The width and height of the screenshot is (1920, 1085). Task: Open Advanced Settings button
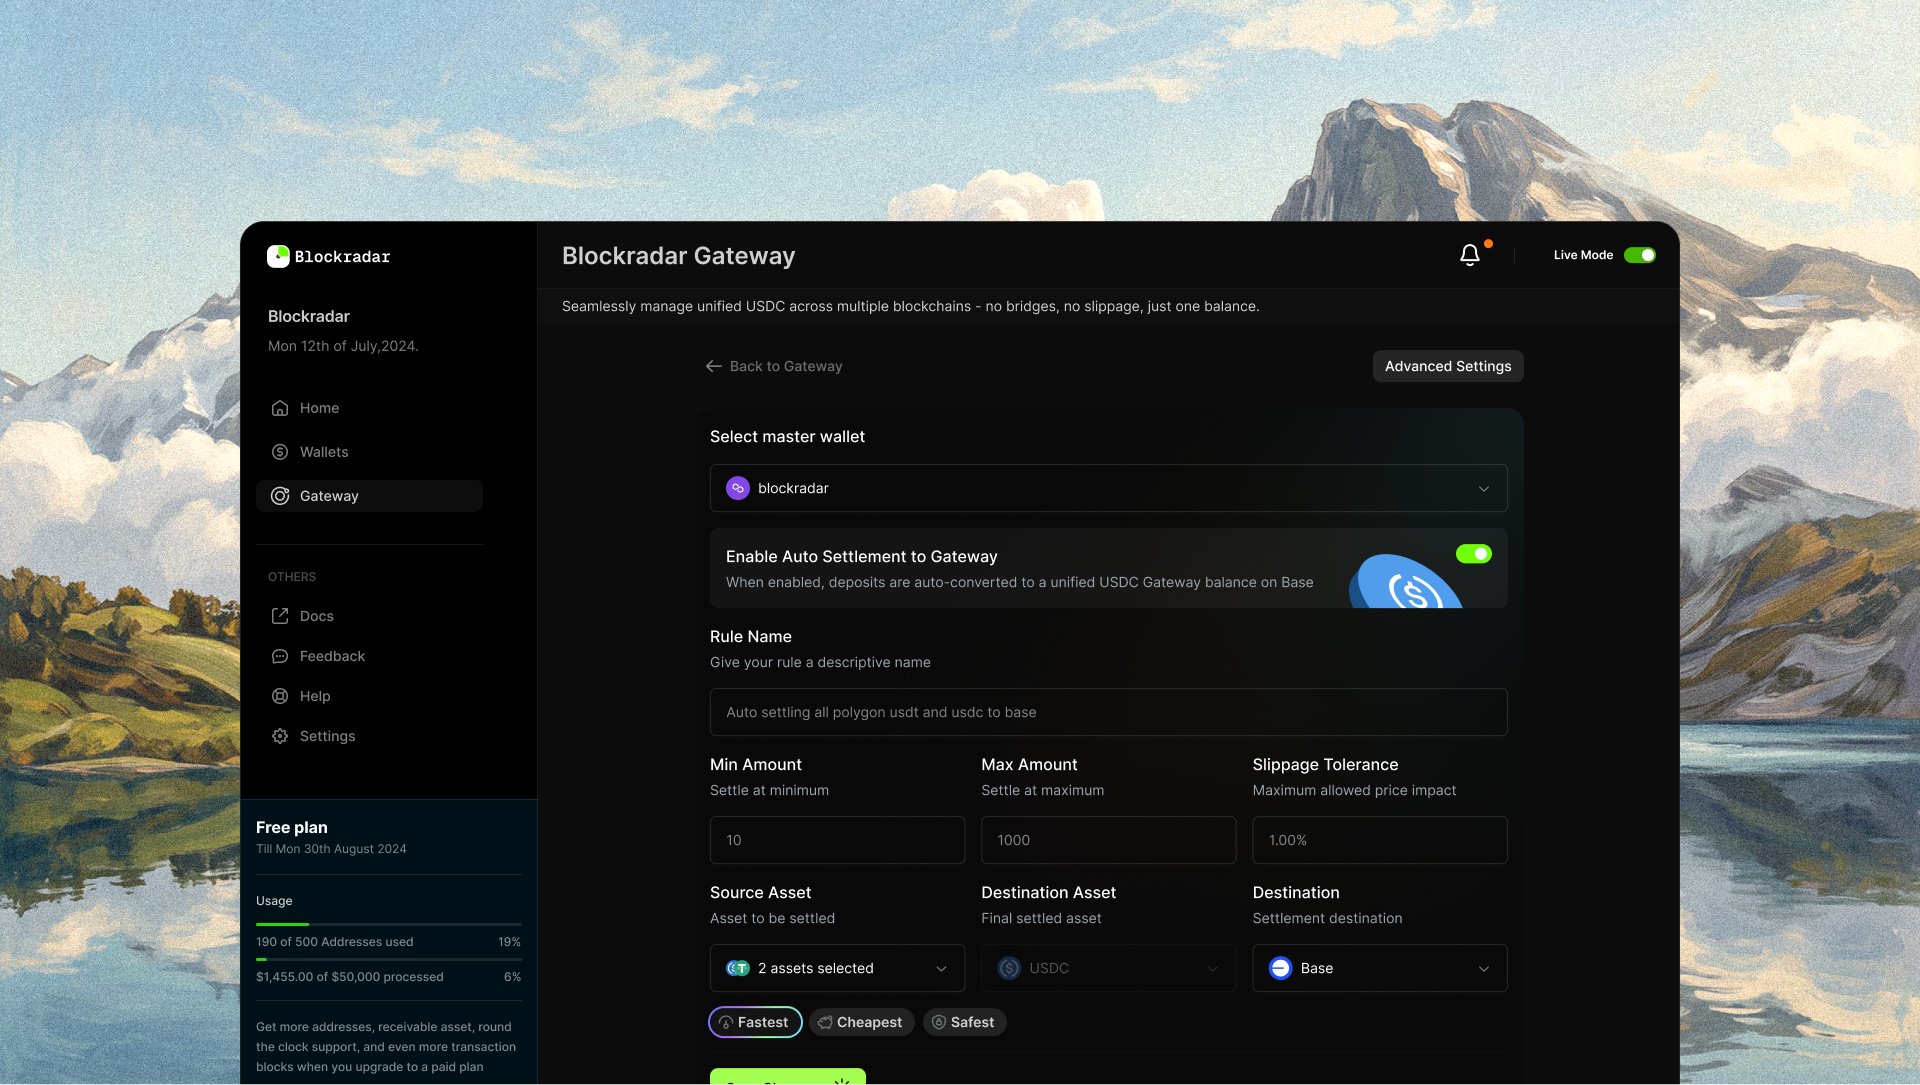click(x=1447, y=366)
